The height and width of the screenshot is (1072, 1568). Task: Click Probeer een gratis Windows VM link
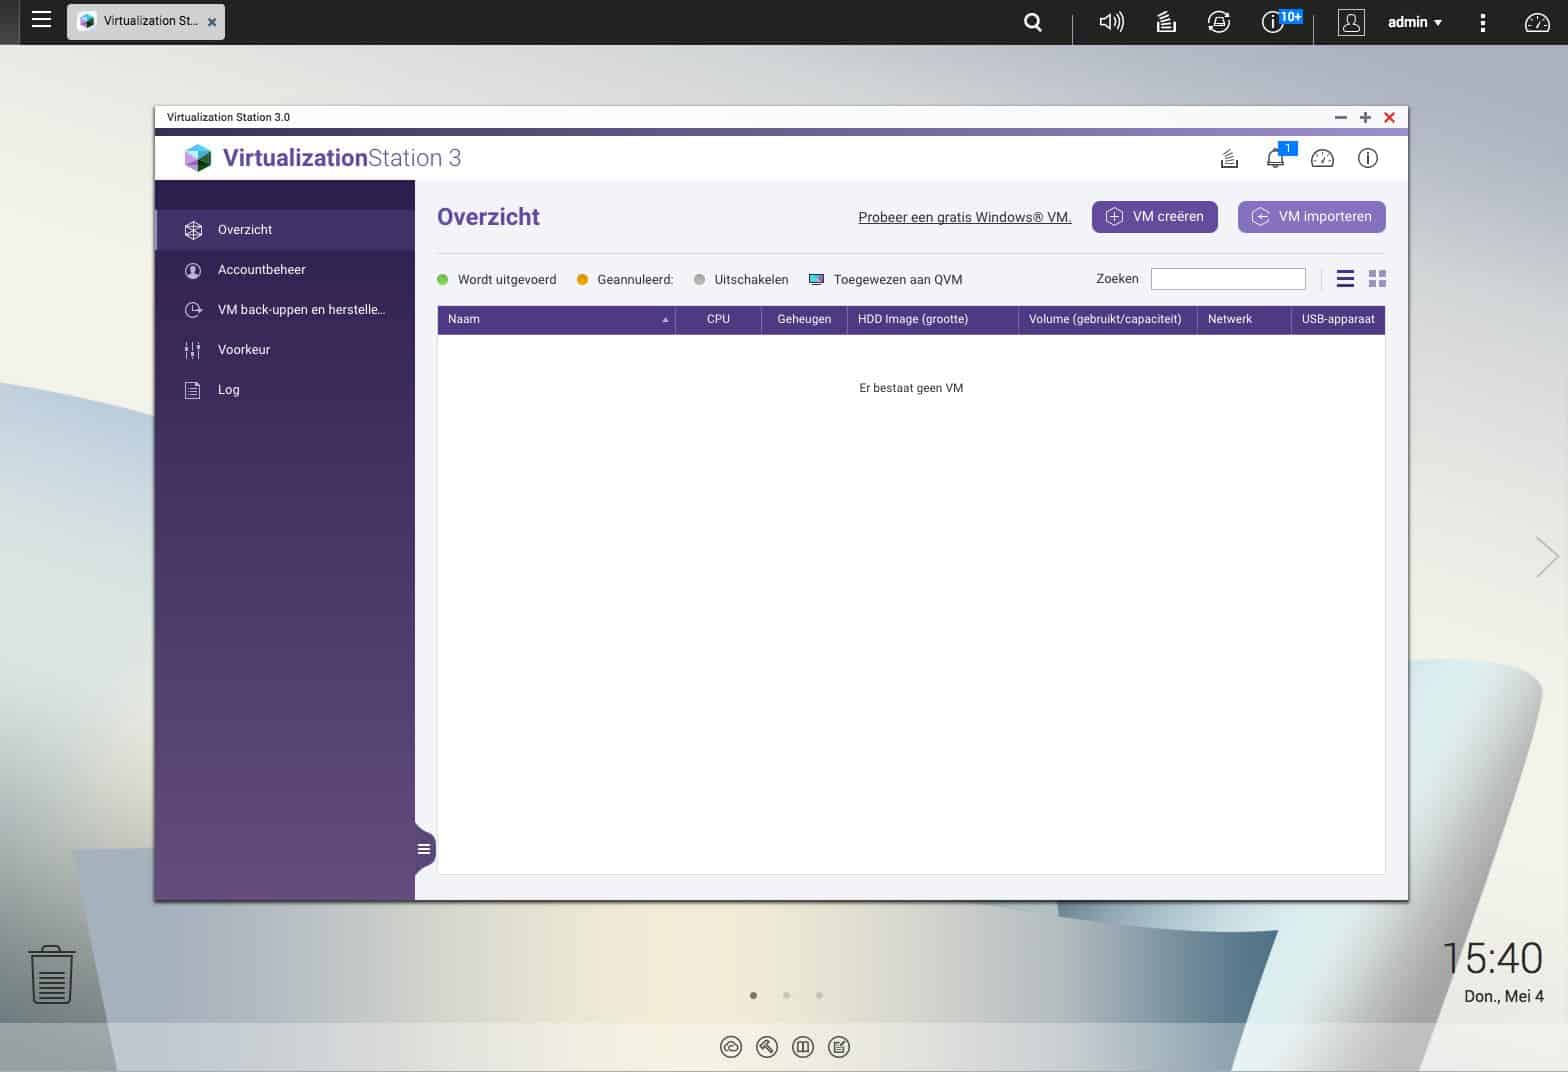(x=964, y=217)
